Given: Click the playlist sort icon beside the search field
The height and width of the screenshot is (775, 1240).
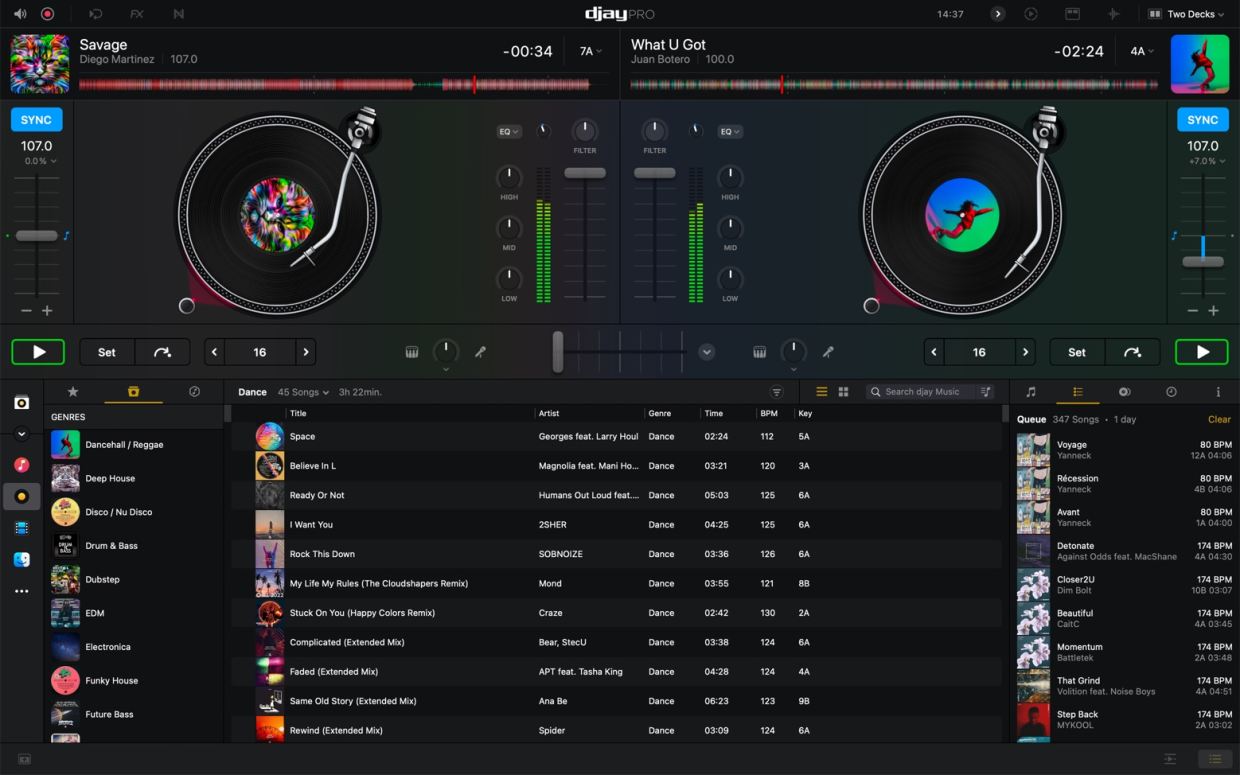Looking at the screenshot, I should pyautogui.click(x=986, y=392).
